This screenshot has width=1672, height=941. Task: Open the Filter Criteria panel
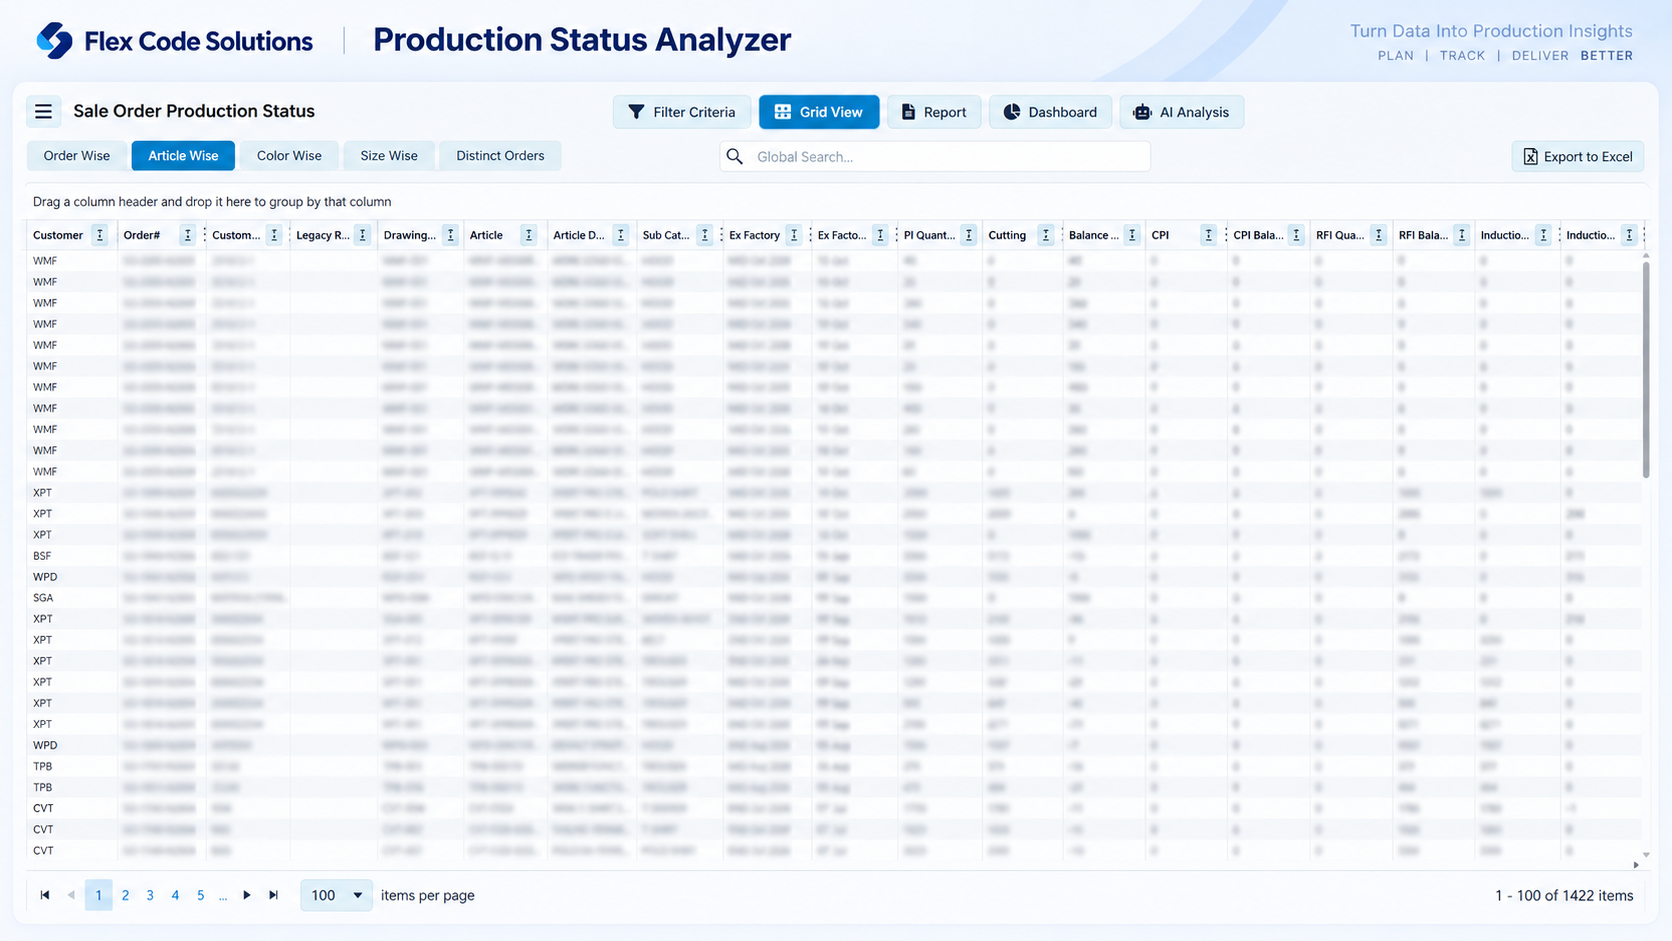pyautogui.click(x=682, y=112)
